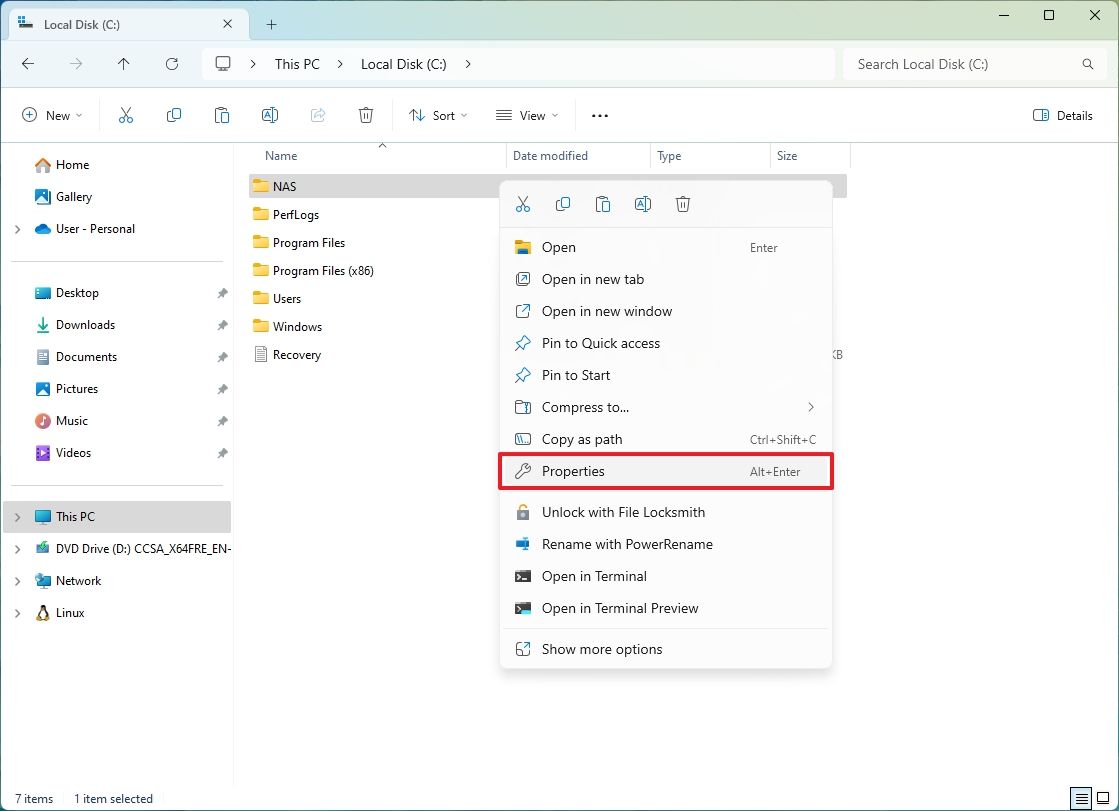This screenshot has width=1119, height=811.
Task: Open the Sort dropdown
Action: pos(438,115)
